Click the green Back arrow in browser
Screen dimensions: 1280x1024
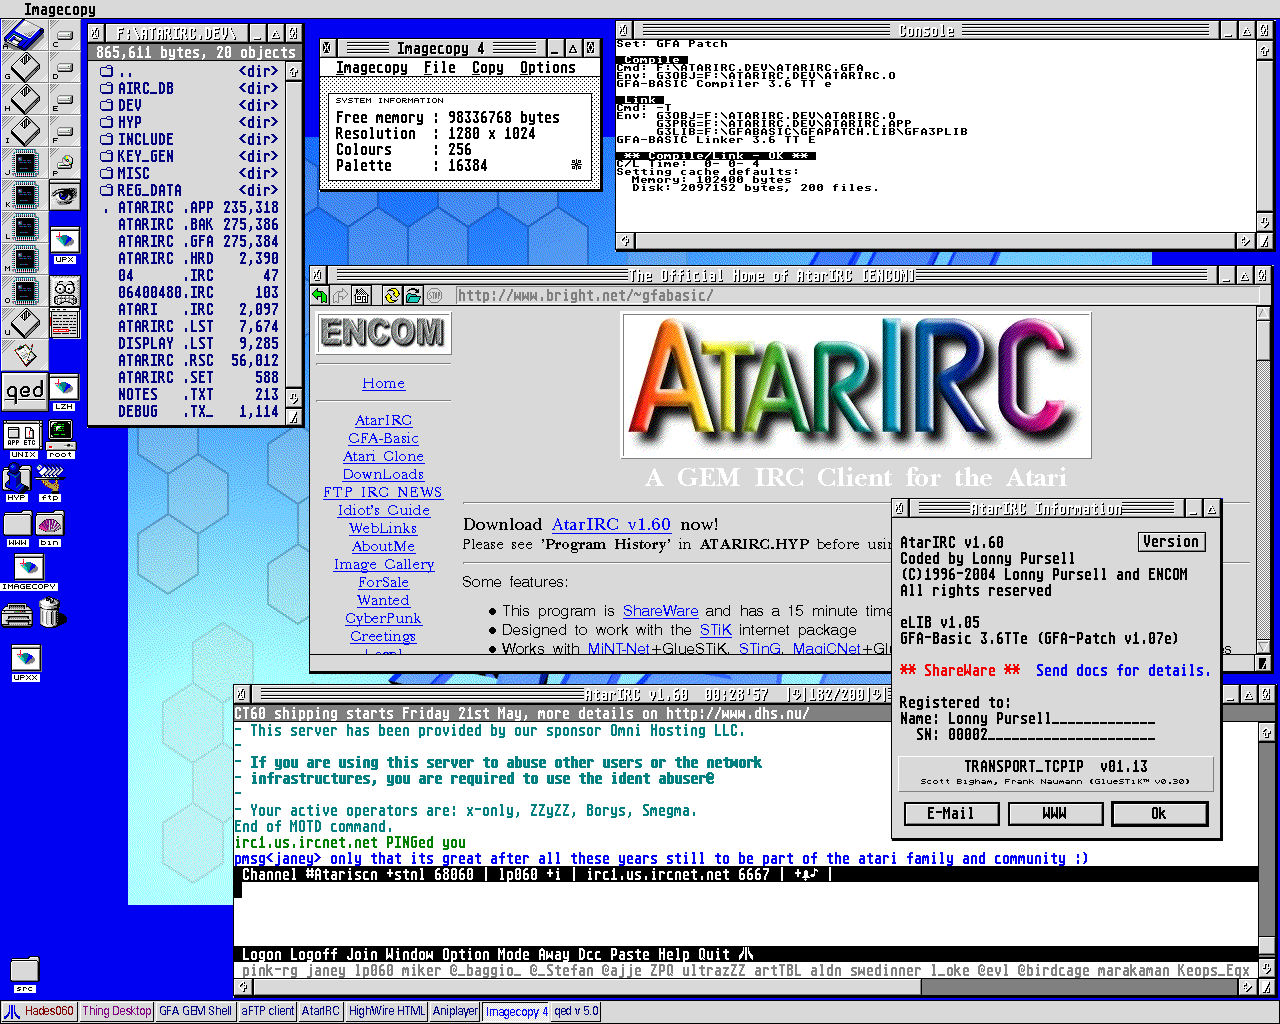point(320,295)
